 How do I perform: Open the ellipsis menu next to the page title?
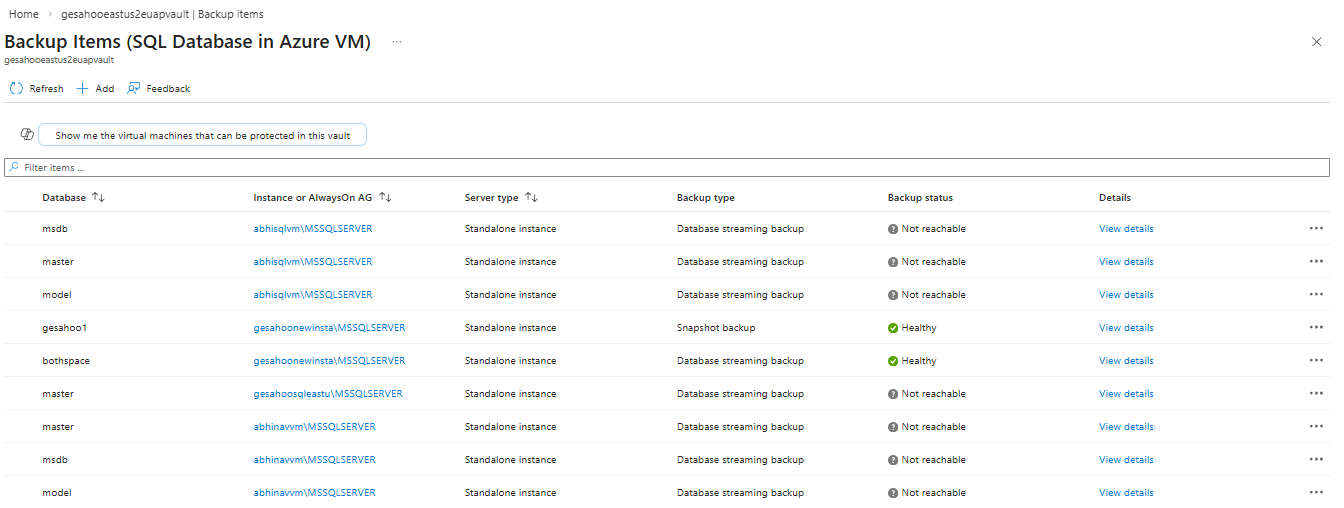click(397, 42)
